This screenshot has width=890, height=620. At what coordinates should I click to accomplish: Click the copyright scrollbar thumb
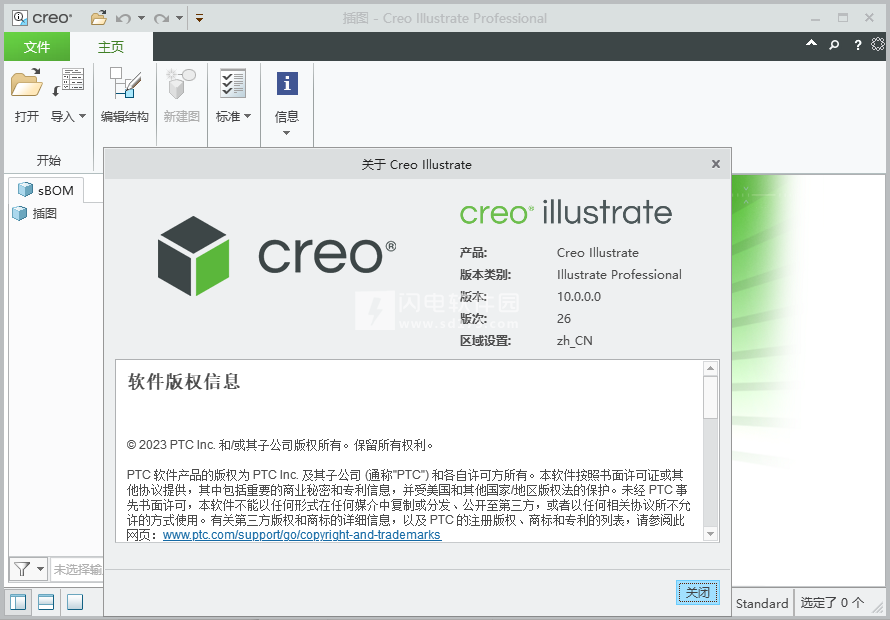click(710, 397)
